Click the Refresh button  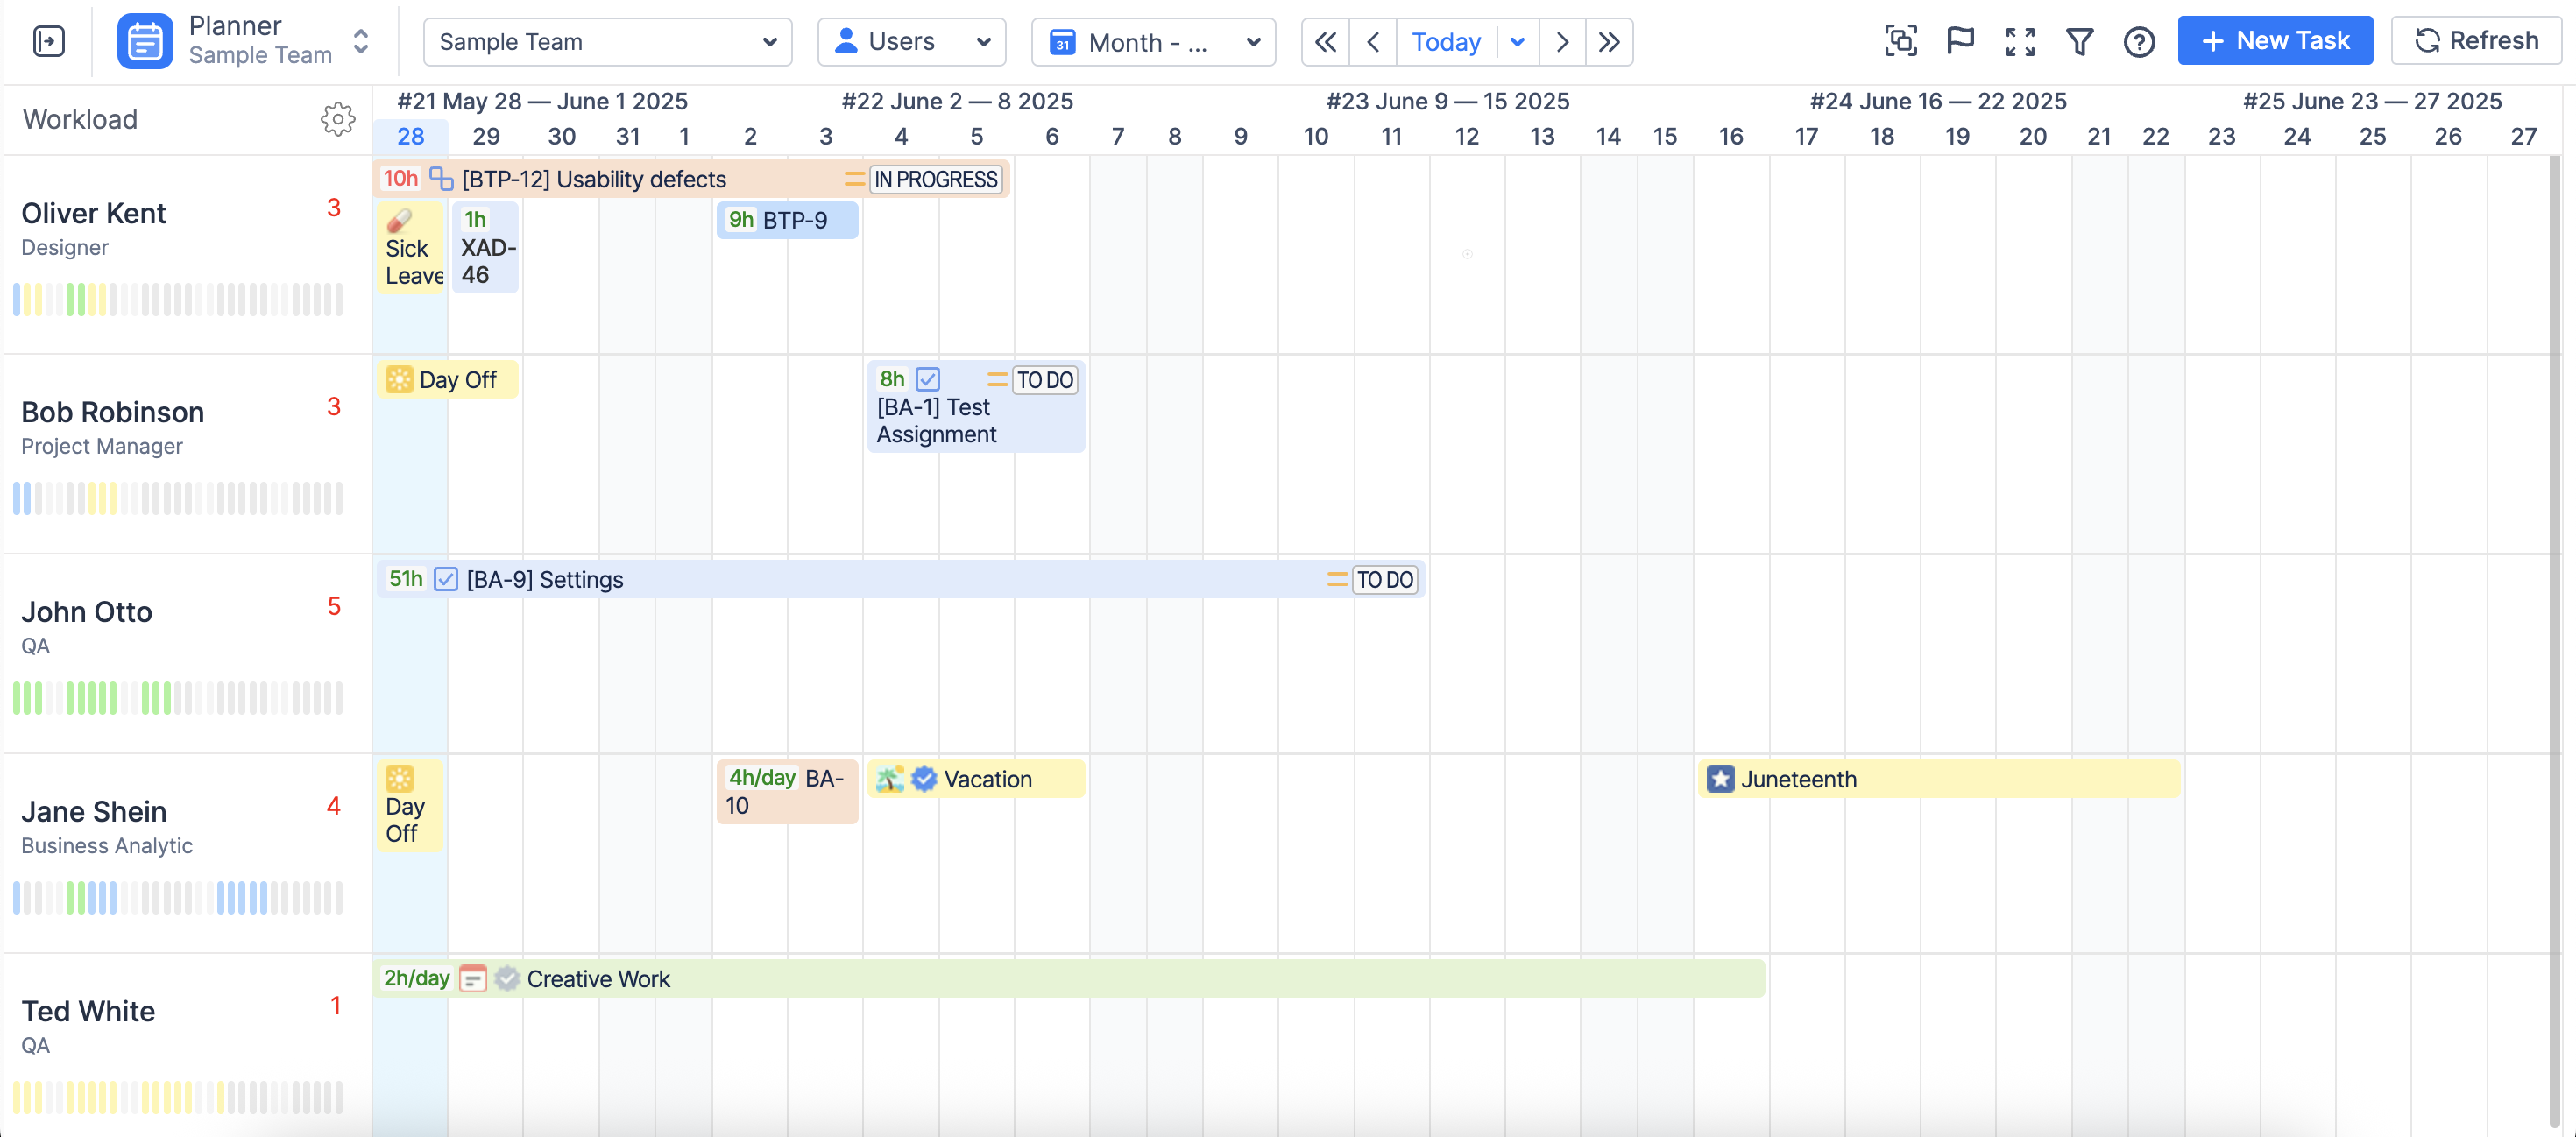click(2476, 42)
